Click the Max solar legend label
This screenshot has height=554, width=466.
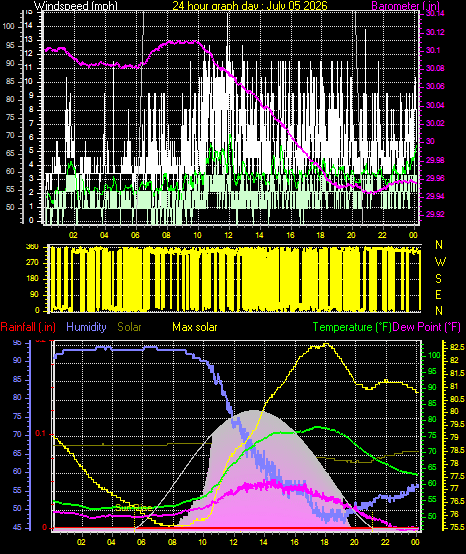tap(195, 327)
